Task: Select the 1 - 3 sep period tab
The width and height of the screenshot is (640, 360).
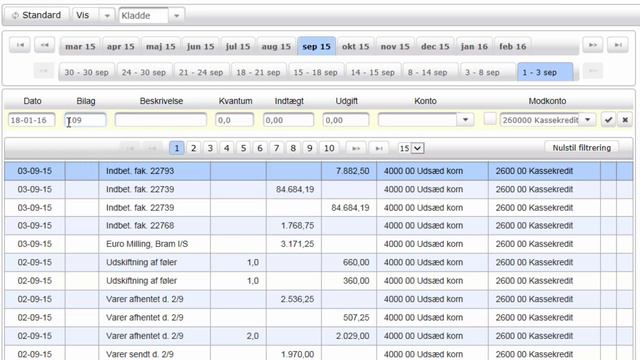Action: tap(545, 72)
